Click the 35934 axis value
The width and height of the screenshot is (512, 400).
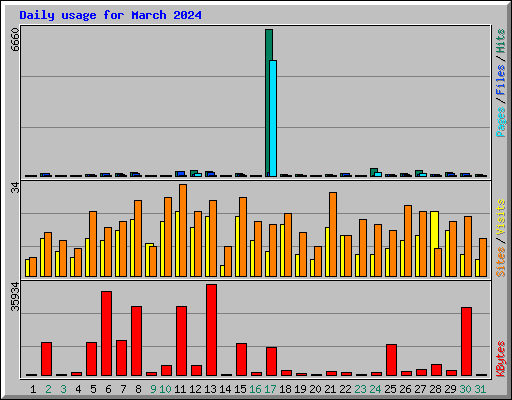pos(15,296)
